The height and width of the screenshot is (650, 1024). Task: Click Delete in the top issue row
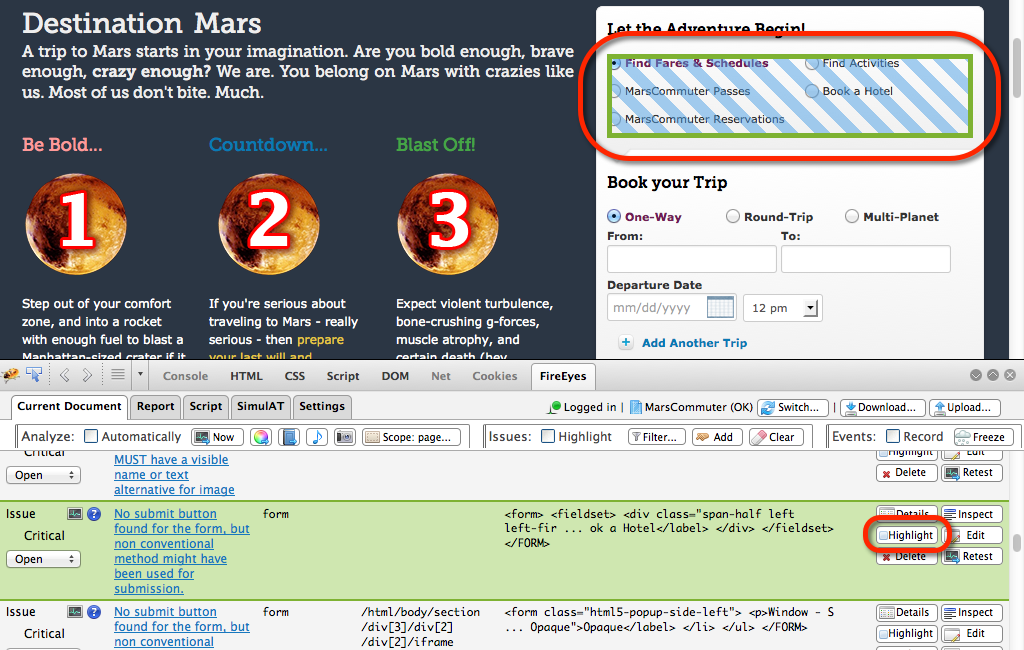coord(906,472)
